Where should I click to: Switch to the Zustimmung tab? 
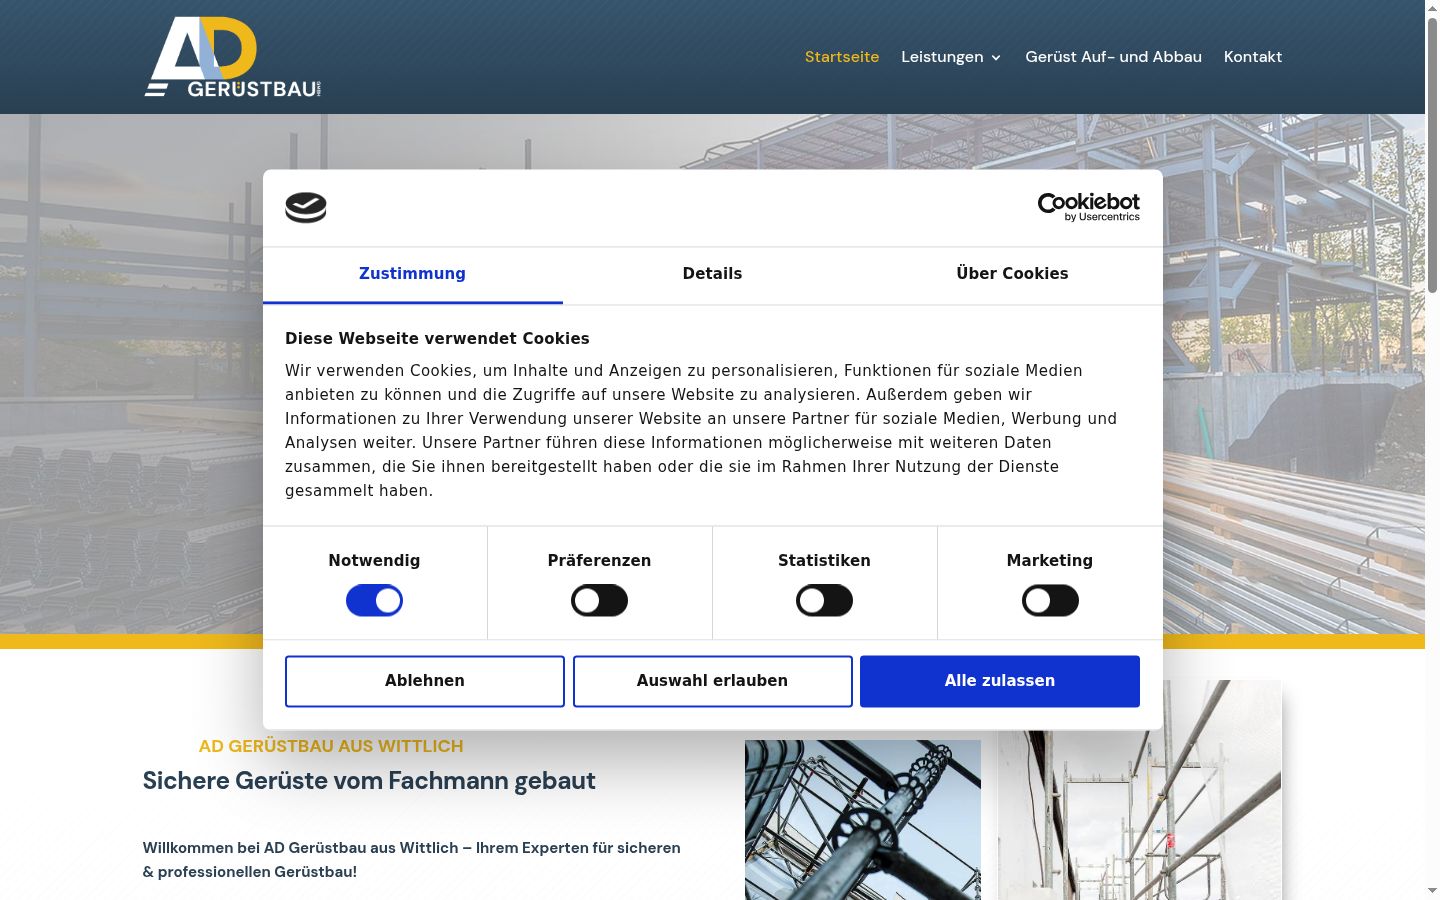coord(412,275)
